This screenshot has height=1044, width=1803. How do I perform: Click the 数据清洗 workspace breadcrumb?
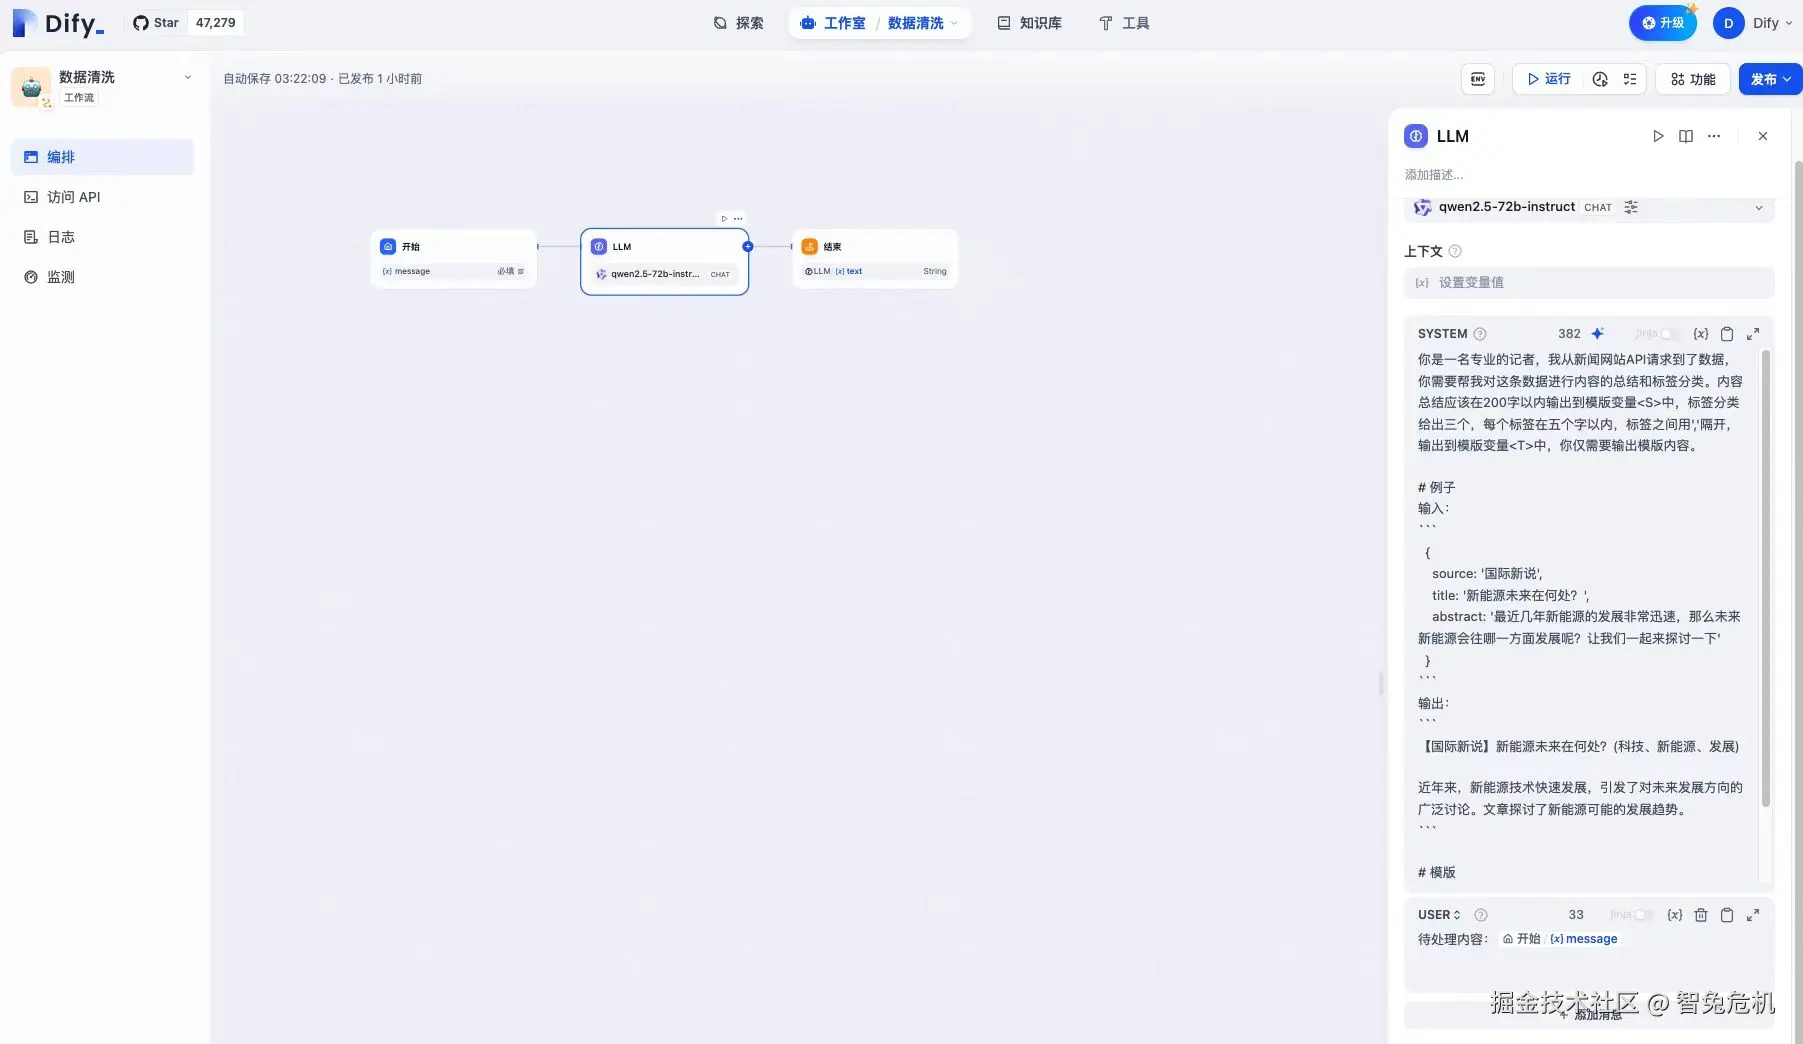pyautogui.click(x=915, y=23)
